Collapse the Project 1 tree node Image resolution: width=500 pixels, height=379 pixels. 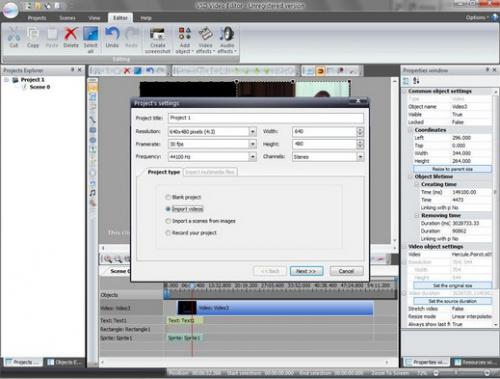click(6, 80)
